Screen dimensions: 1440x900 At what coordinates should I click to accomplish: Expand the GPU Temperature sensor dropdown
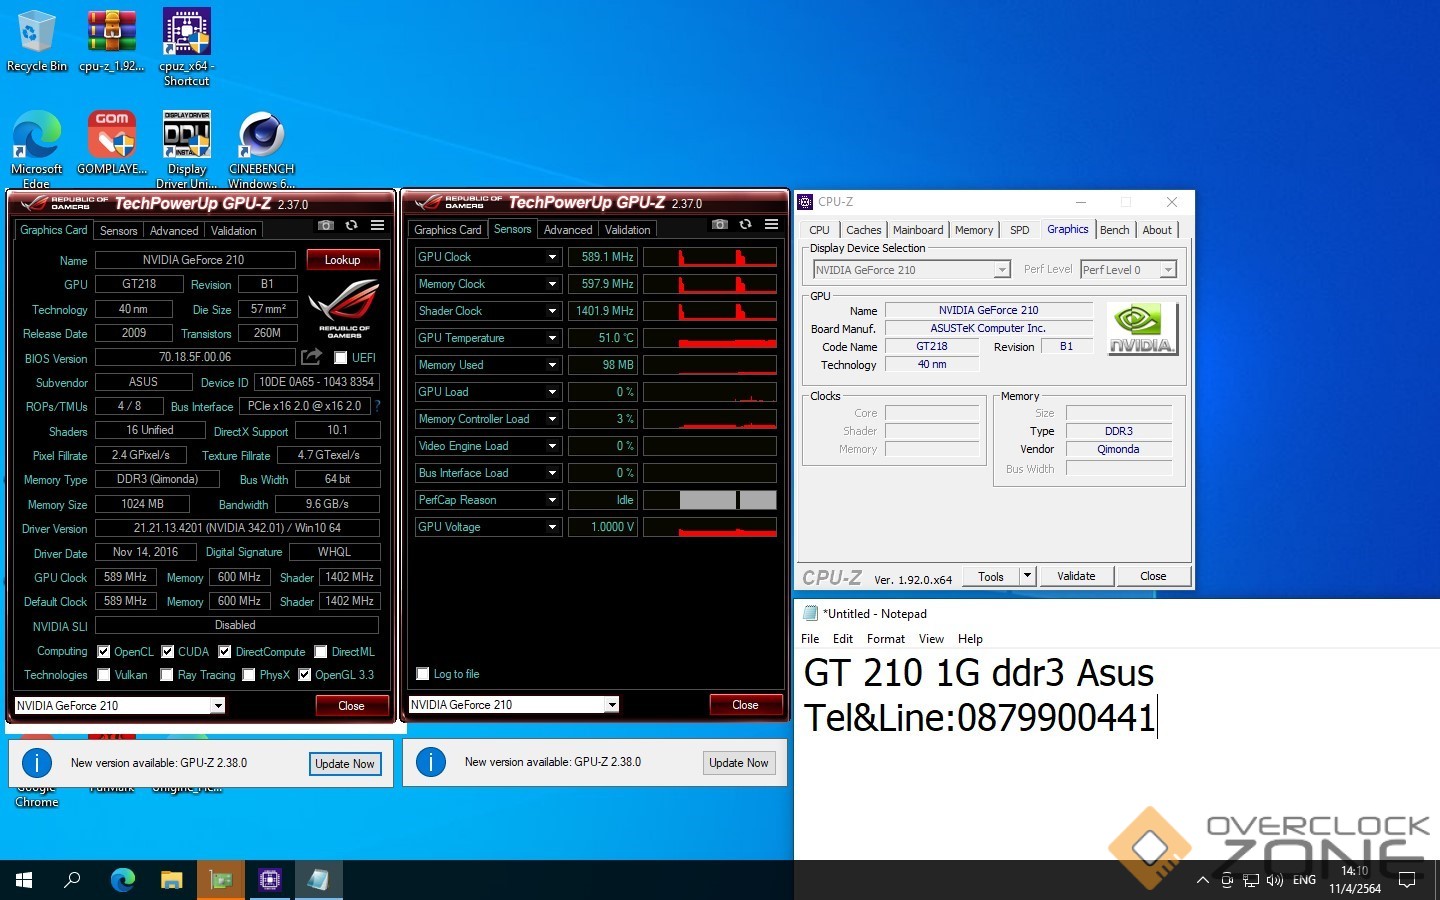[x=552, y=338]
